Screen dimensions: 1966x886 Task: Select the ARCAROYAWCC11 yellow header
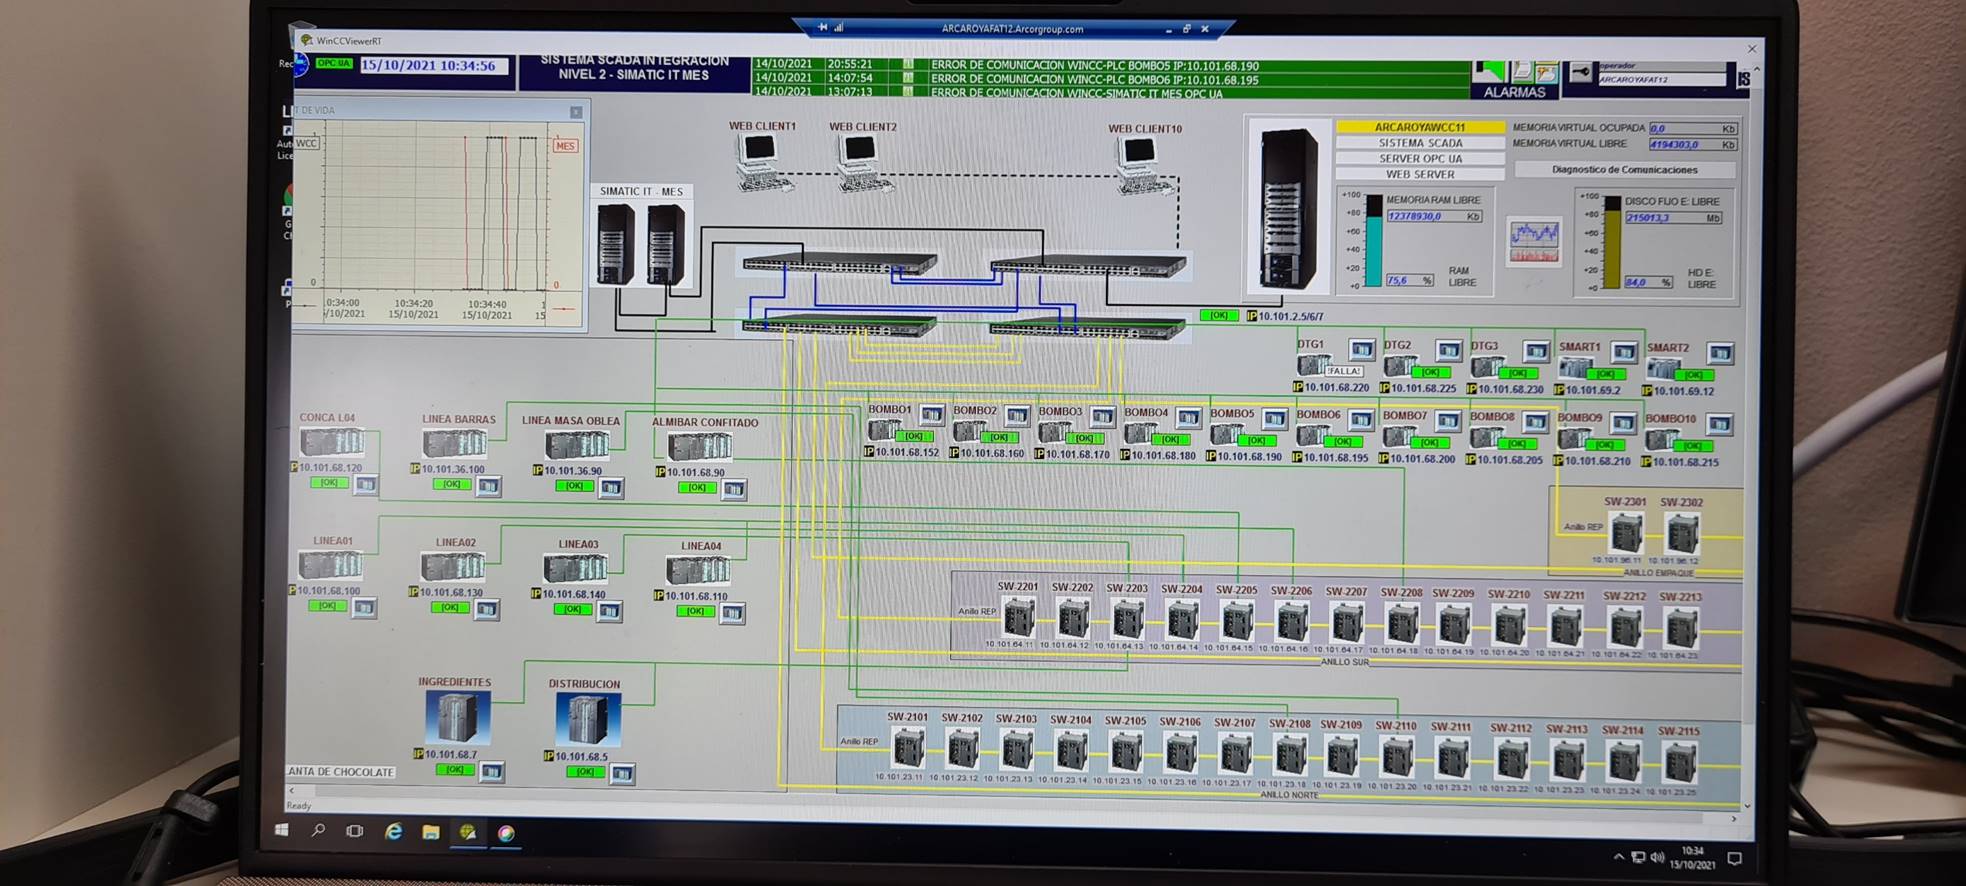pyautogui.click(x=1420, y=127)
